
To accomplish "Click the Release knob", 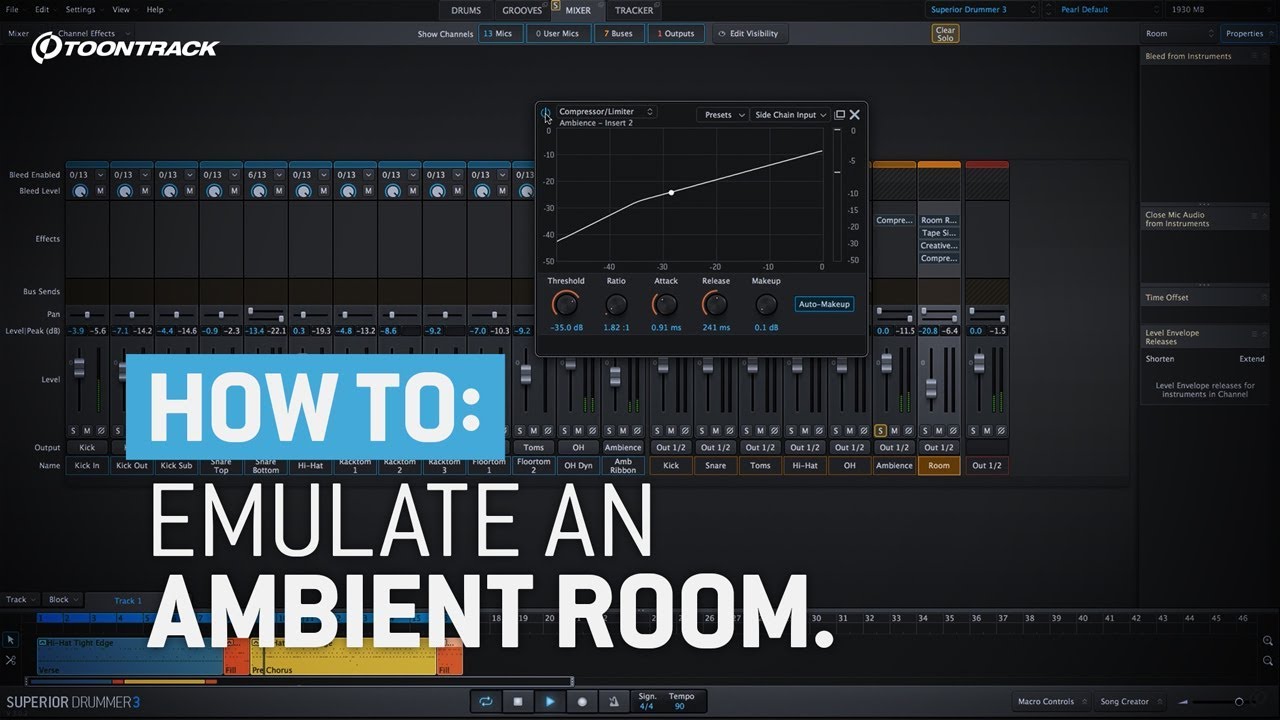I will tap(715, 305).
